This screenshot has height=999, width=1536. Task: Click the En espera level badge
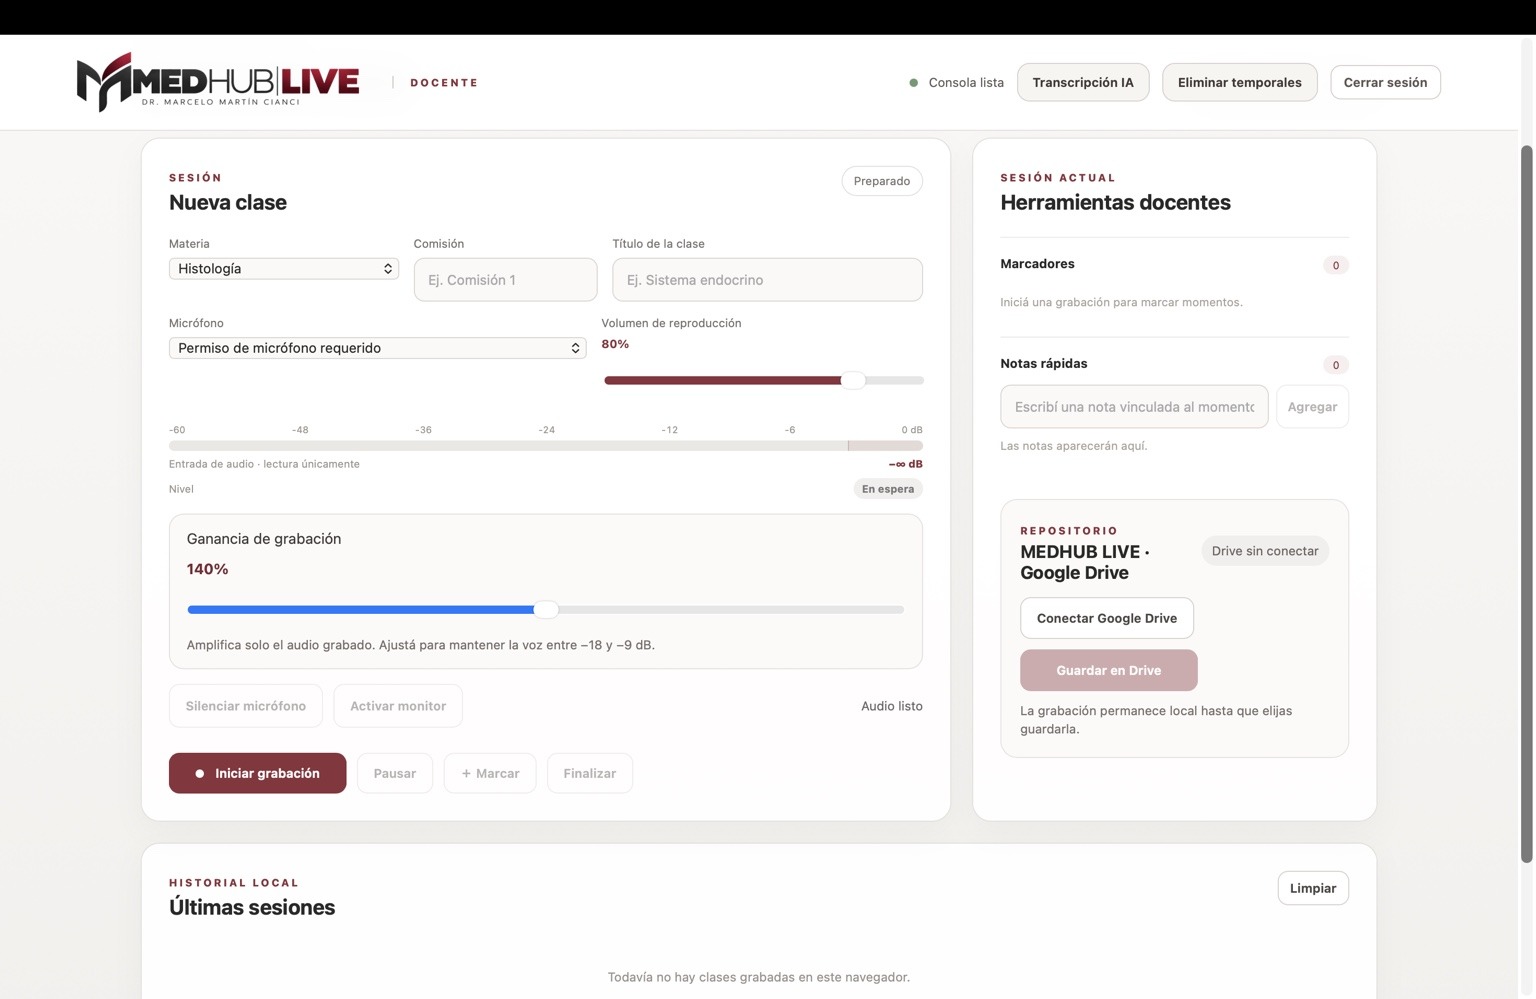coord(888,489)
